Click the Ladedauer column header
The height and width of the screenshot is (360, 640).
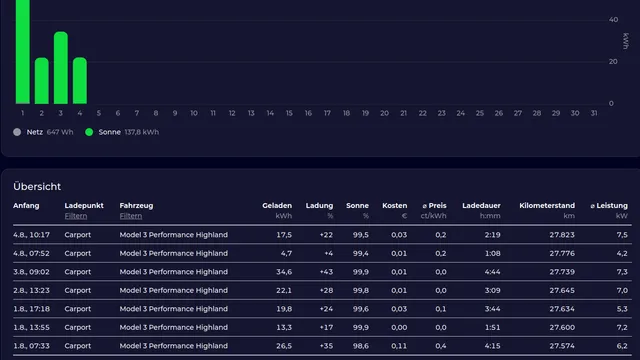tap(481, 206)
